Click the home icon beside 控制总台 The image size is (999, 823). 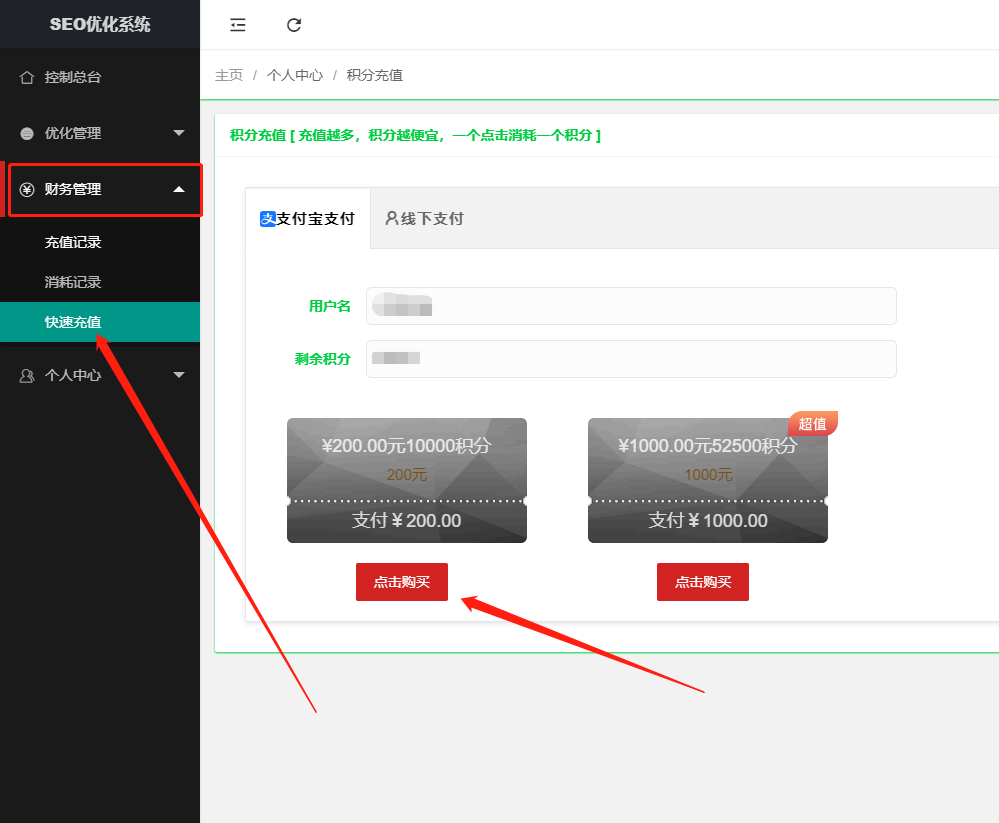[x=27, y=77]
